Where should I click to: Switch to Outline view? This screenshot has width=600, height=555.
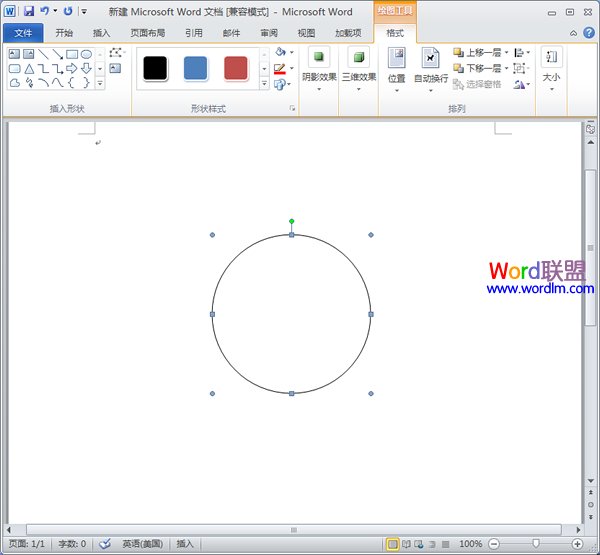(432, 544)
